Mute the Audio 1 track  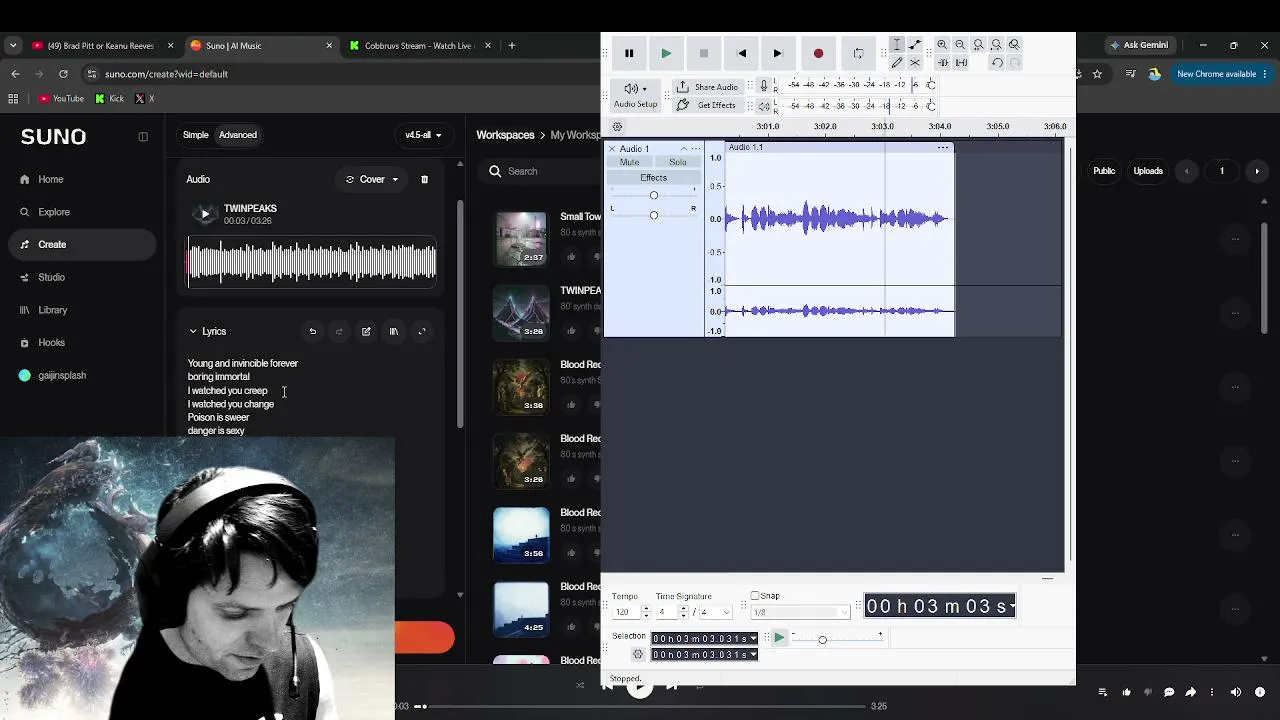pos(629,162)
